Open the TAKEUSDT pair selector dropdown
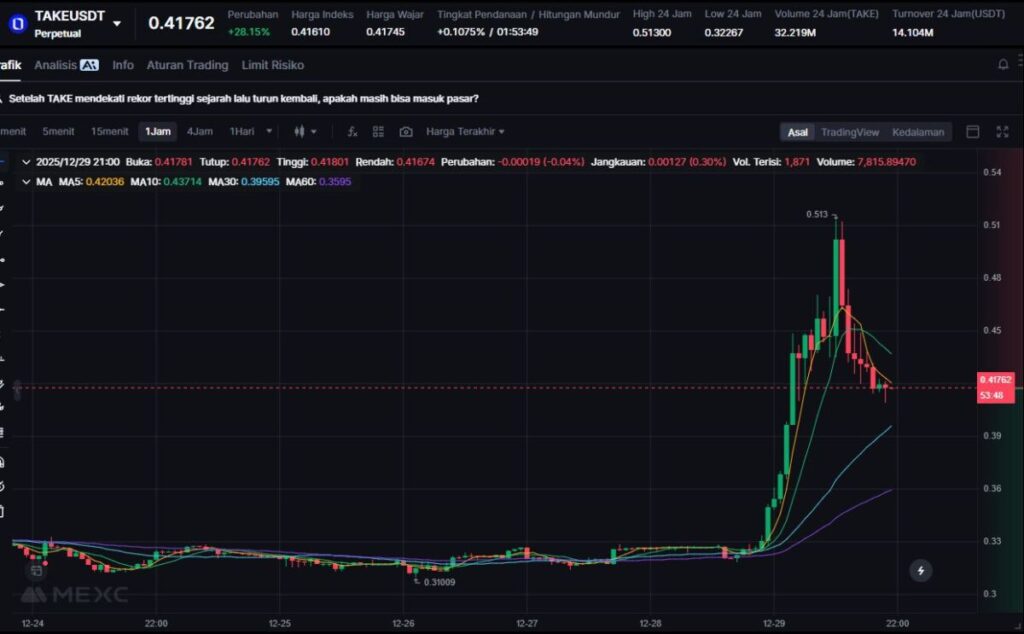 pos(117,23)
